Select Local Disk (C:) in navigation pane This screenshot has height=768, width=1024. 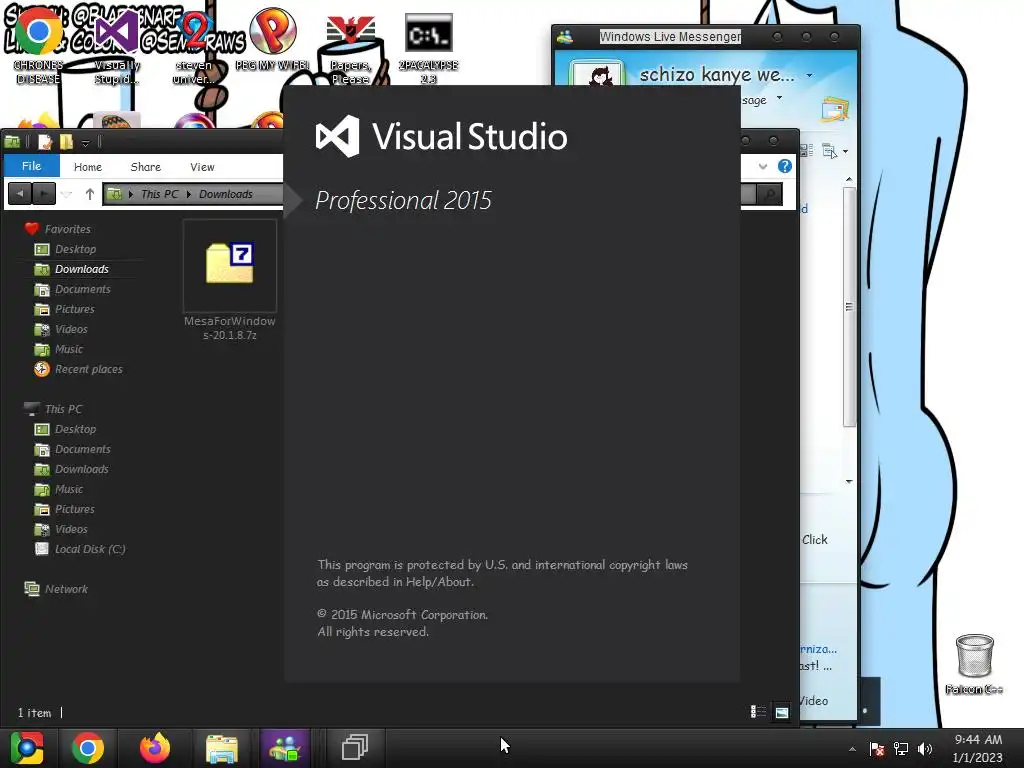click(89, 549)
